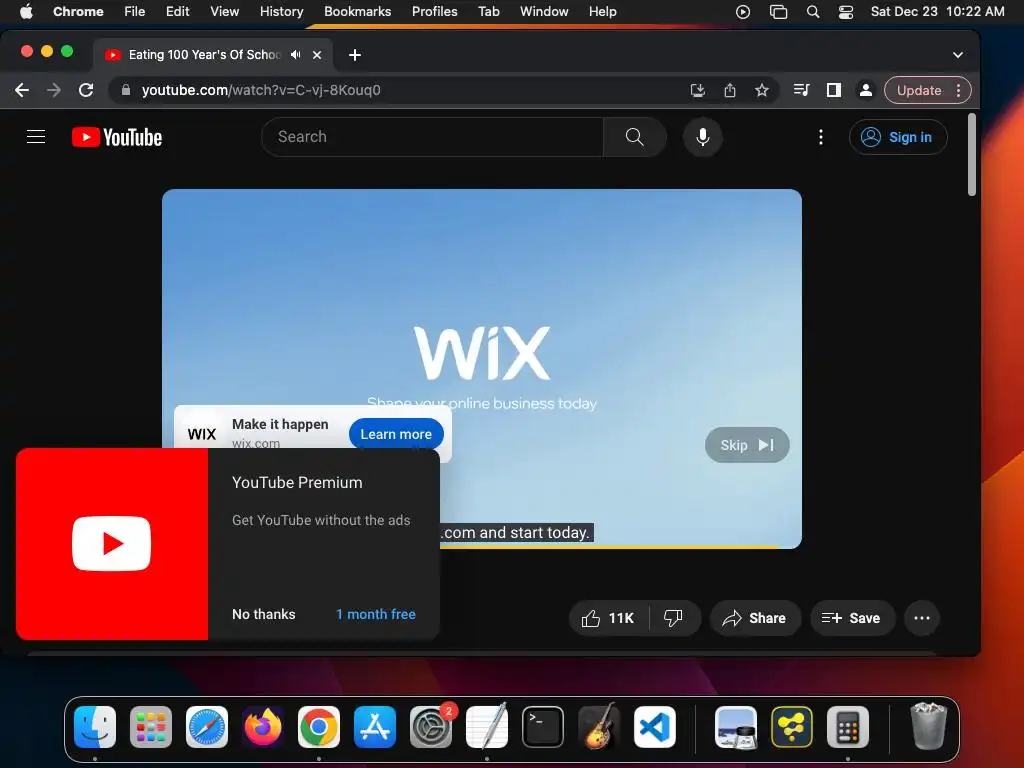The width and height of the screenshot is (1024, 768).
Task: Click the page vertical scrollbar
Action: [972, 154]
